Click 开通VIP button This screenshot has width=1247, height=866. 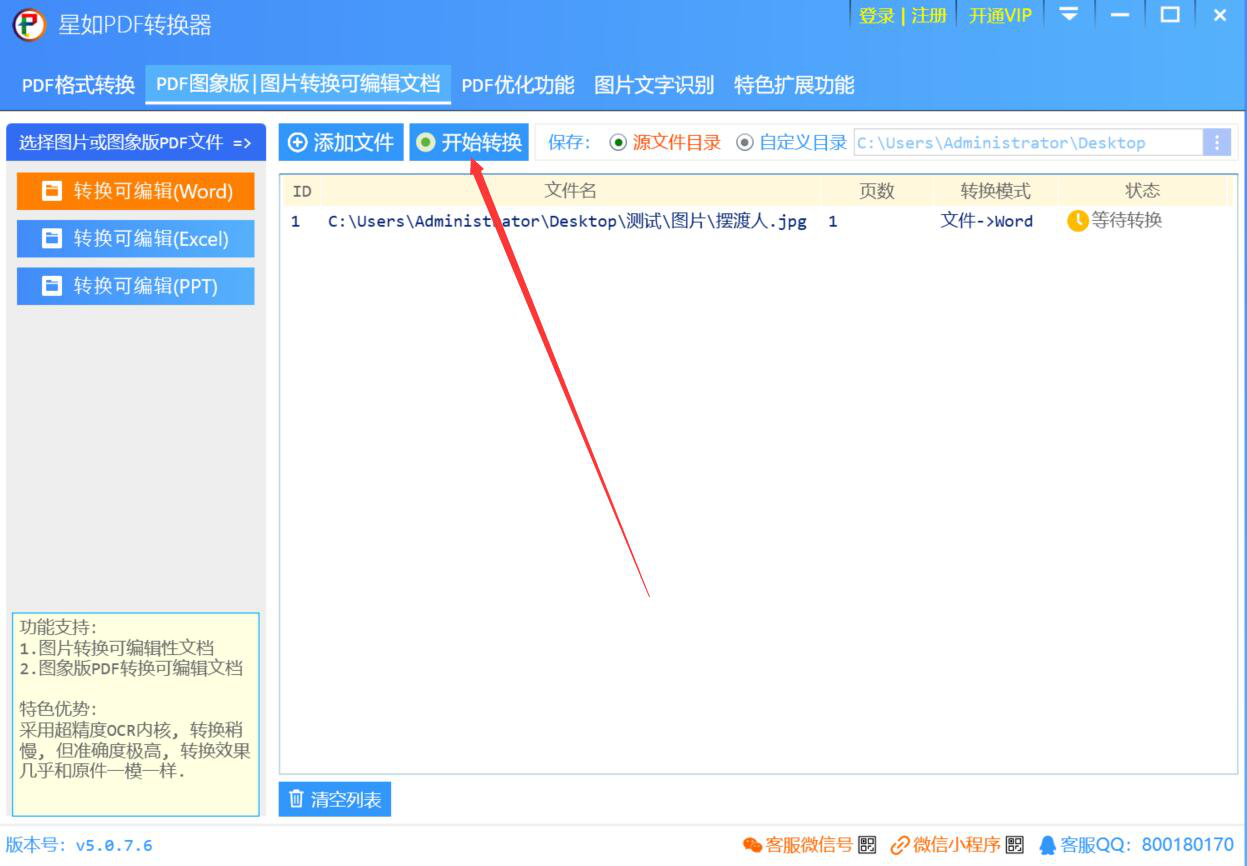[1000, 16]
